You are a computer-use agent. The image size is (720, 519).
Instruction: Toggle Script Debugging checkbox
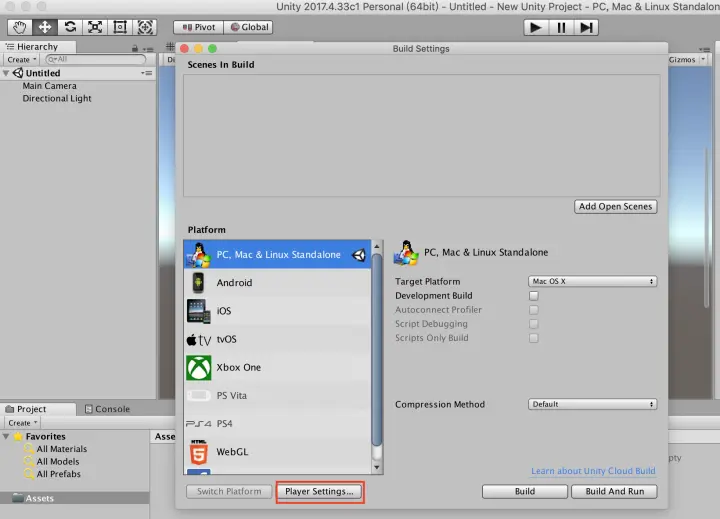click(534, 324)
